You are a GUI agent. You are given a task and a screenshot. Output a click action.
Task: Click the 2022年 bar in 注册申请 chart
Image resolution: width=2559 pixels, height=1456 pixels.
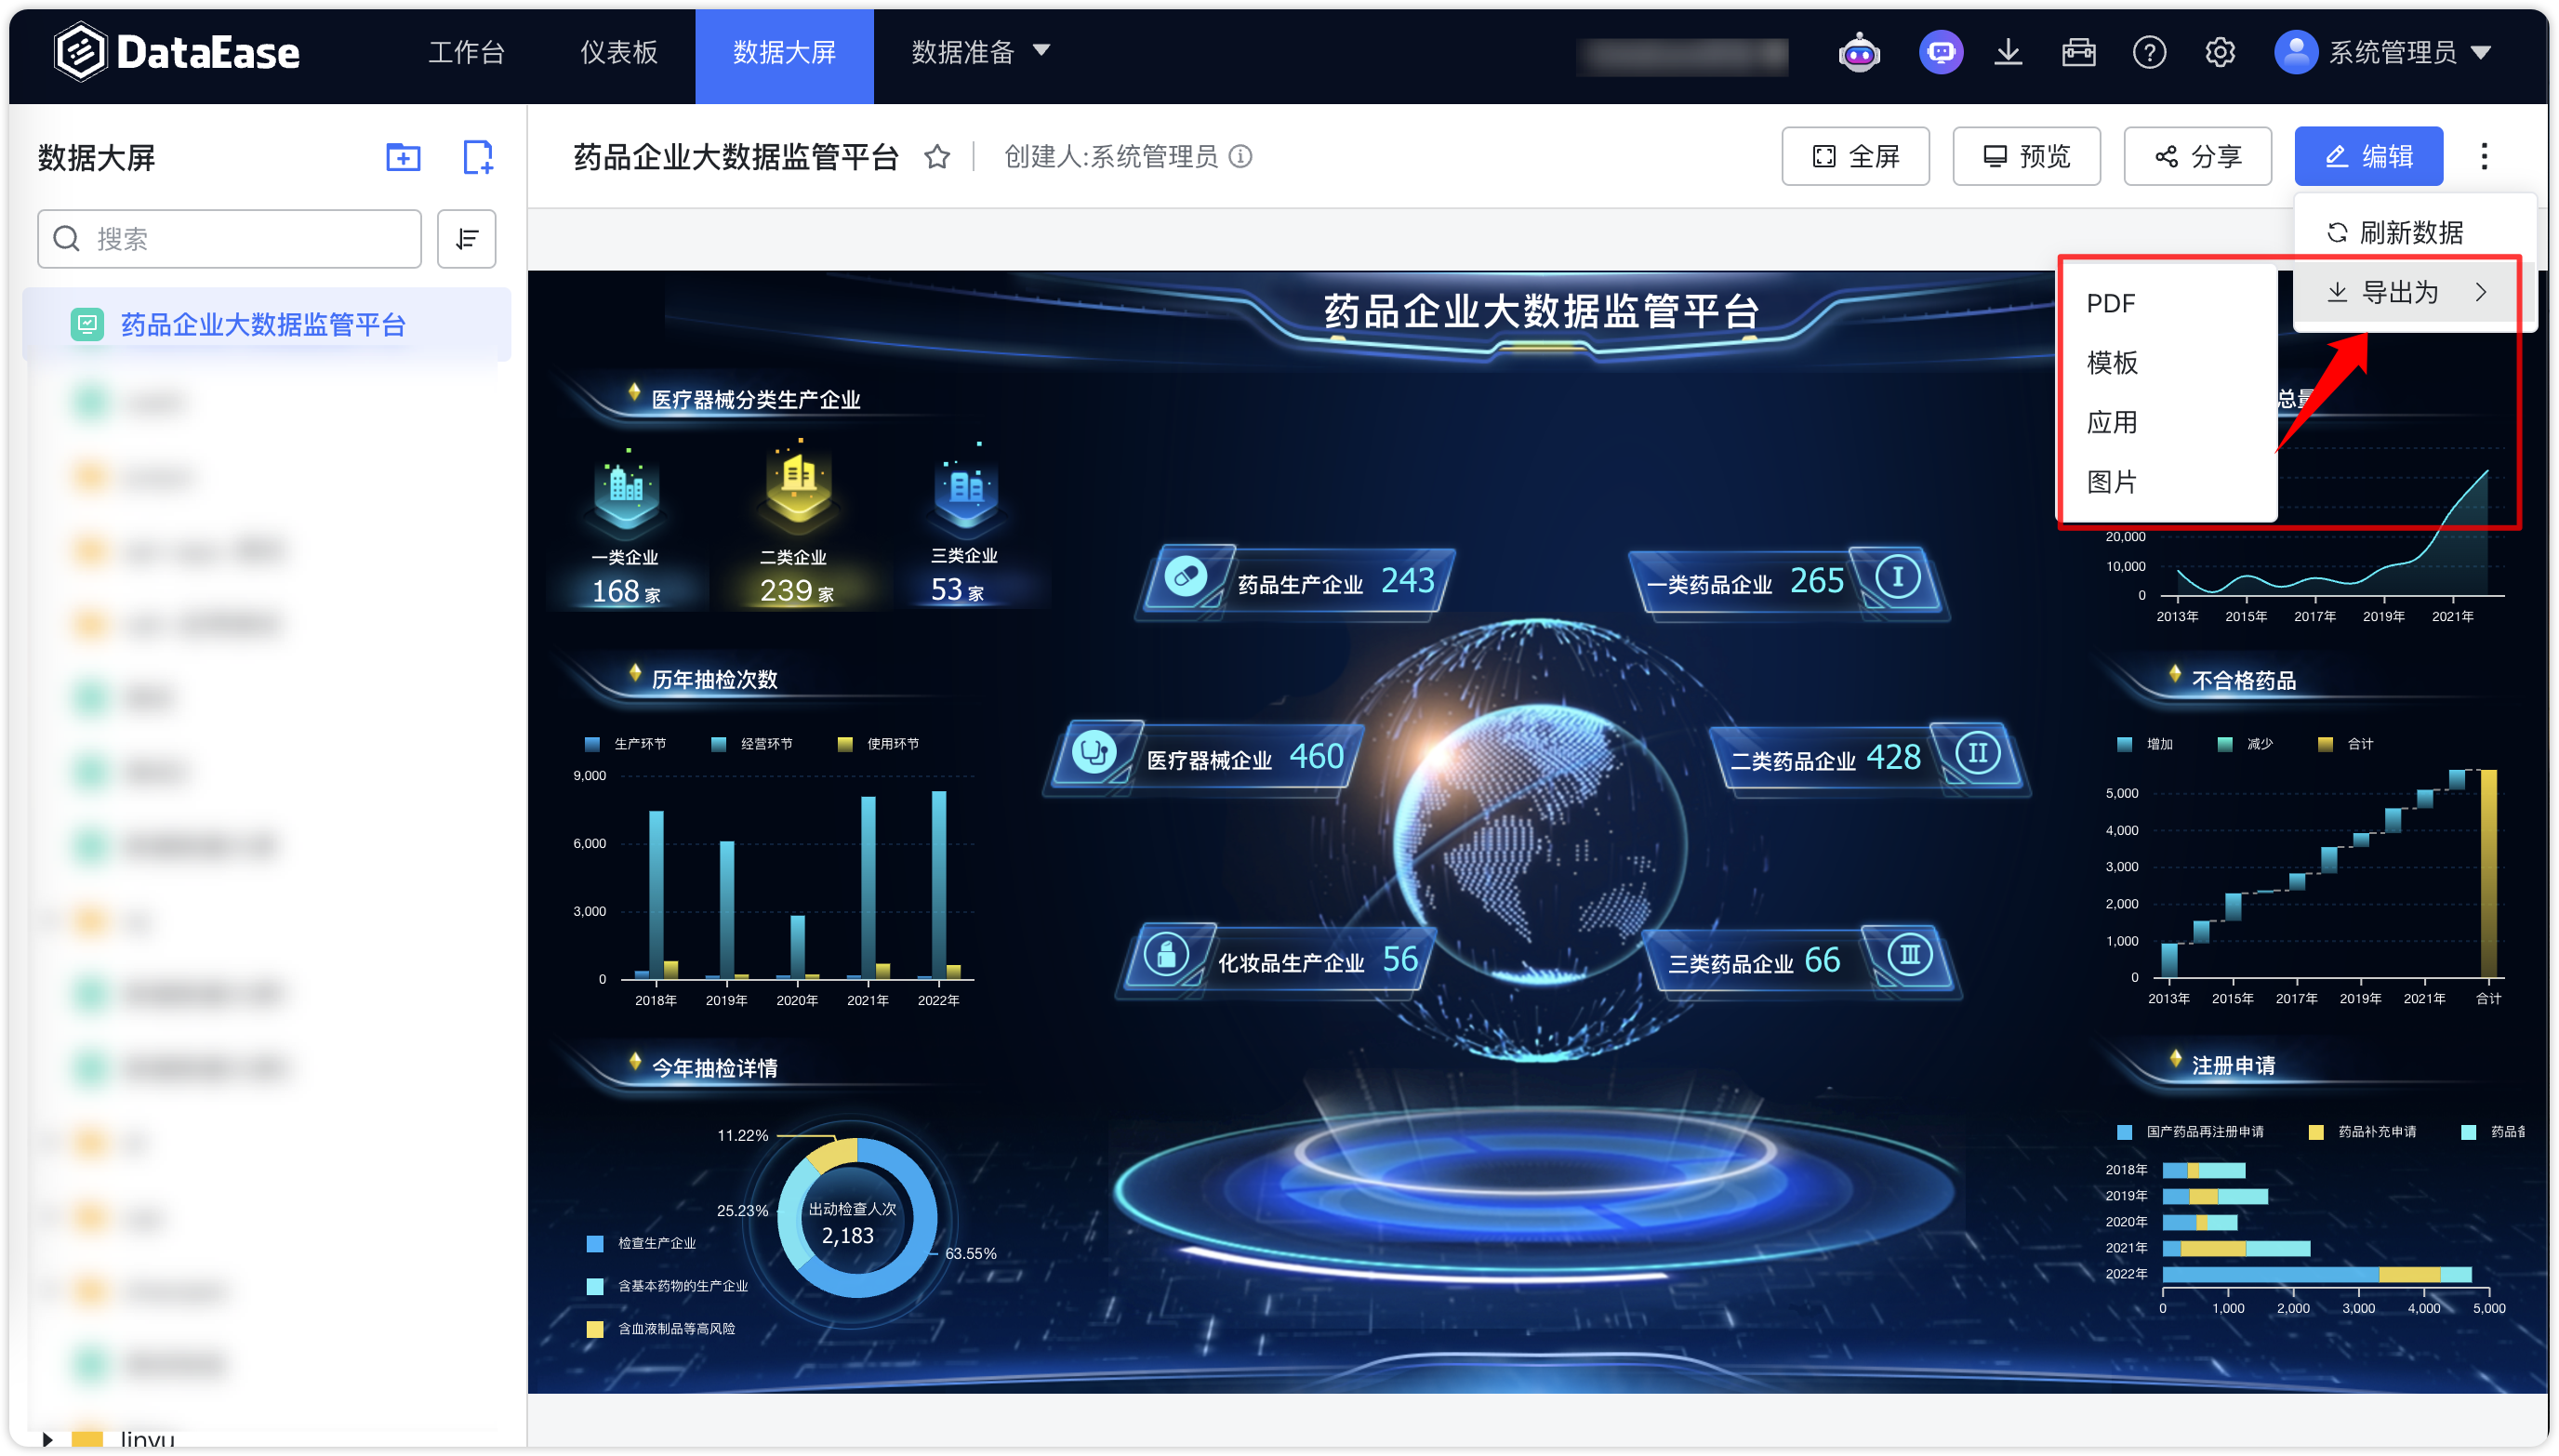[x=2316, y=1274]
